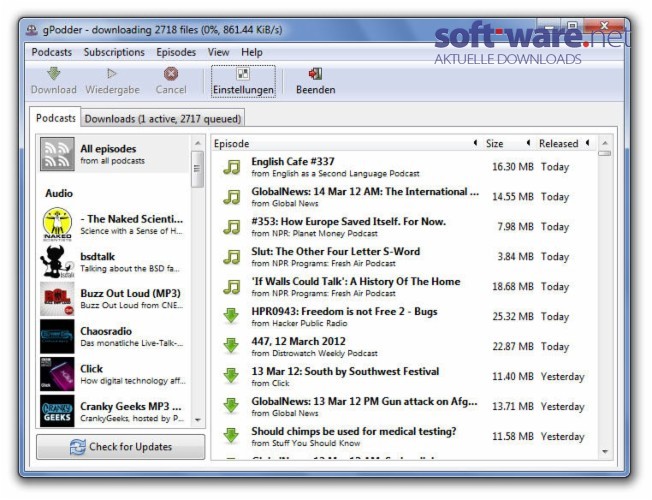Select Buzz Out Loud (MP3) podcast name
Image resolution: width=652 pixels, height=500 pixels.
click(131, 294)
